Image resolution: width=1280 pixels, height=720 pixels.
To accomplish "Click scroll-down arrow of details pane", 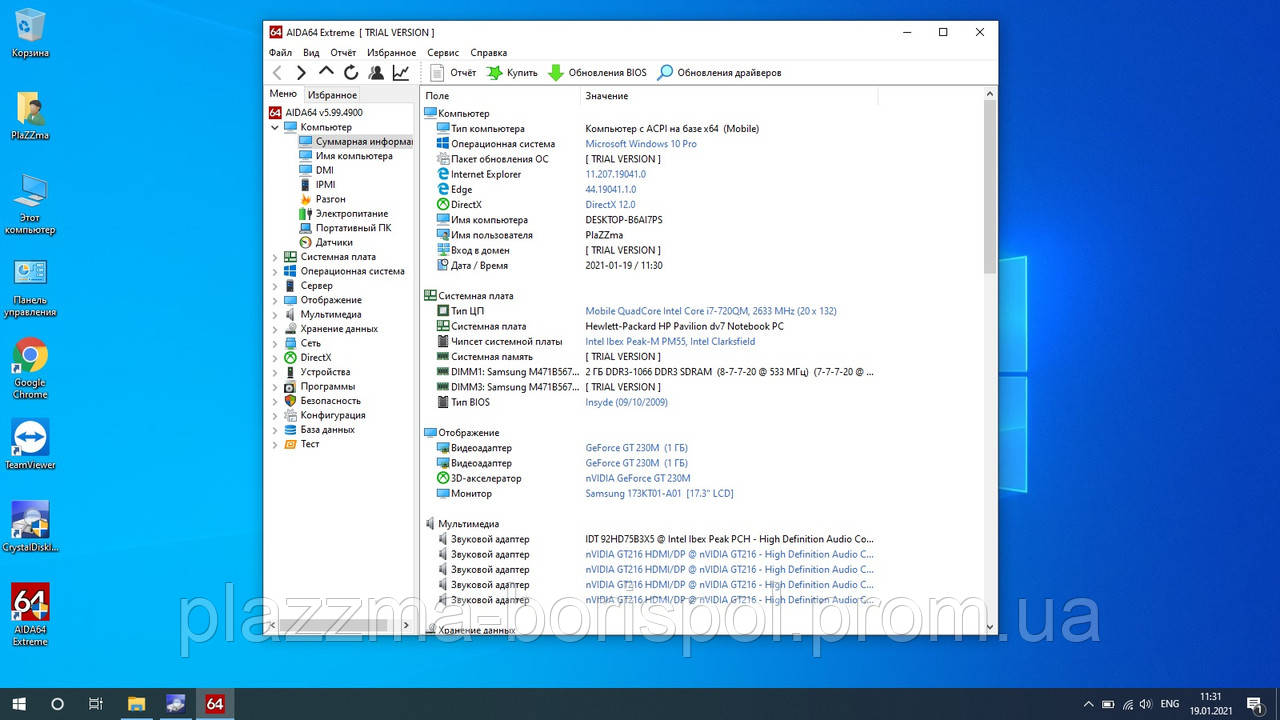I will (x=990, y=627).
